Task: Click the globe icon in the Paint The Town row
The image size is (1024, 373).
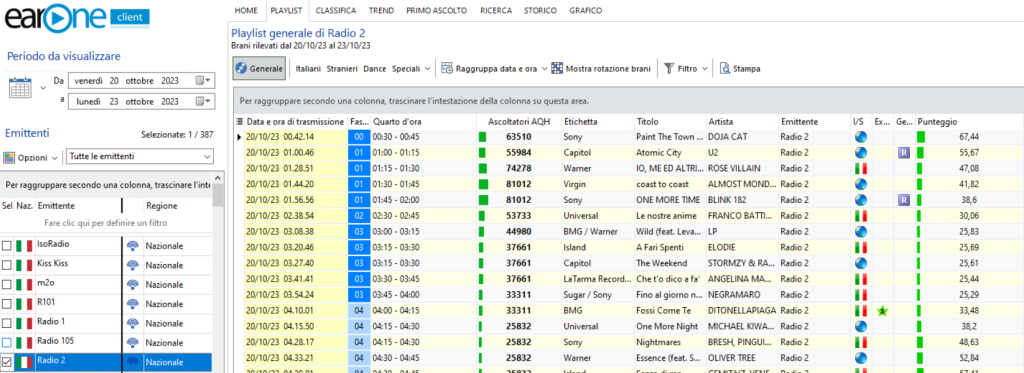Action: pos(861,137)
